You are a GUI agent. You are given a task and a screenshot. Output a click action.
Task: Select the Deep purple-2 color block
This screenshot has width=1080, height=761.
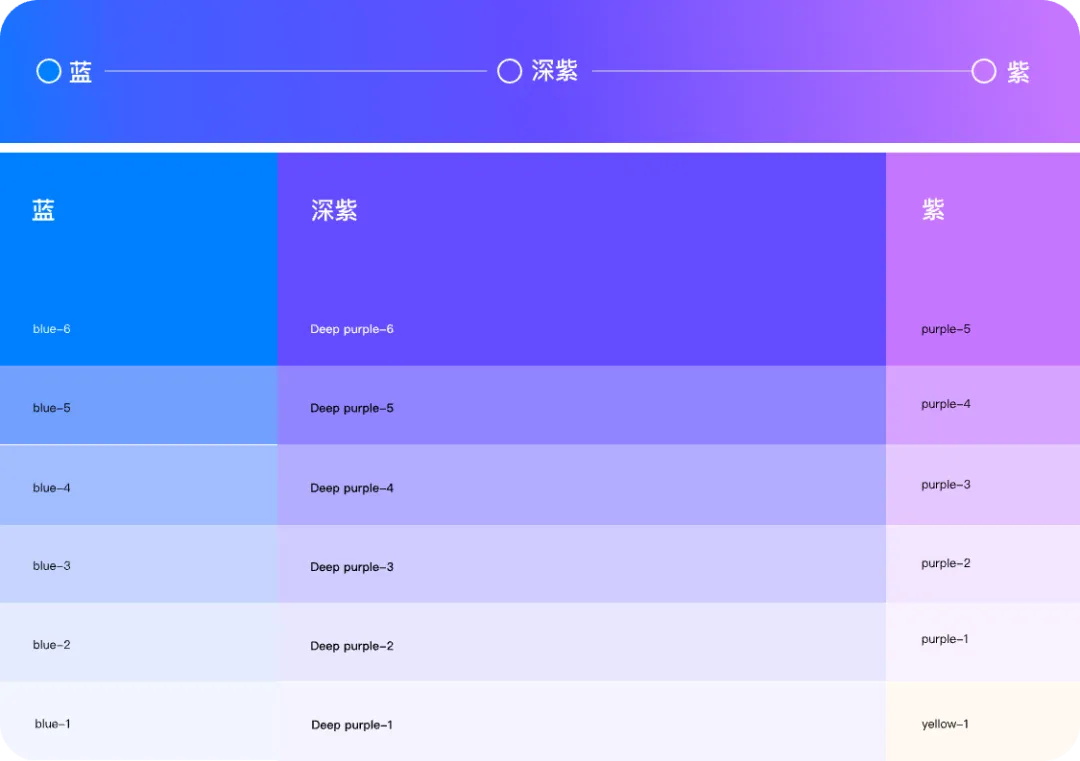[x=581, y=643]
